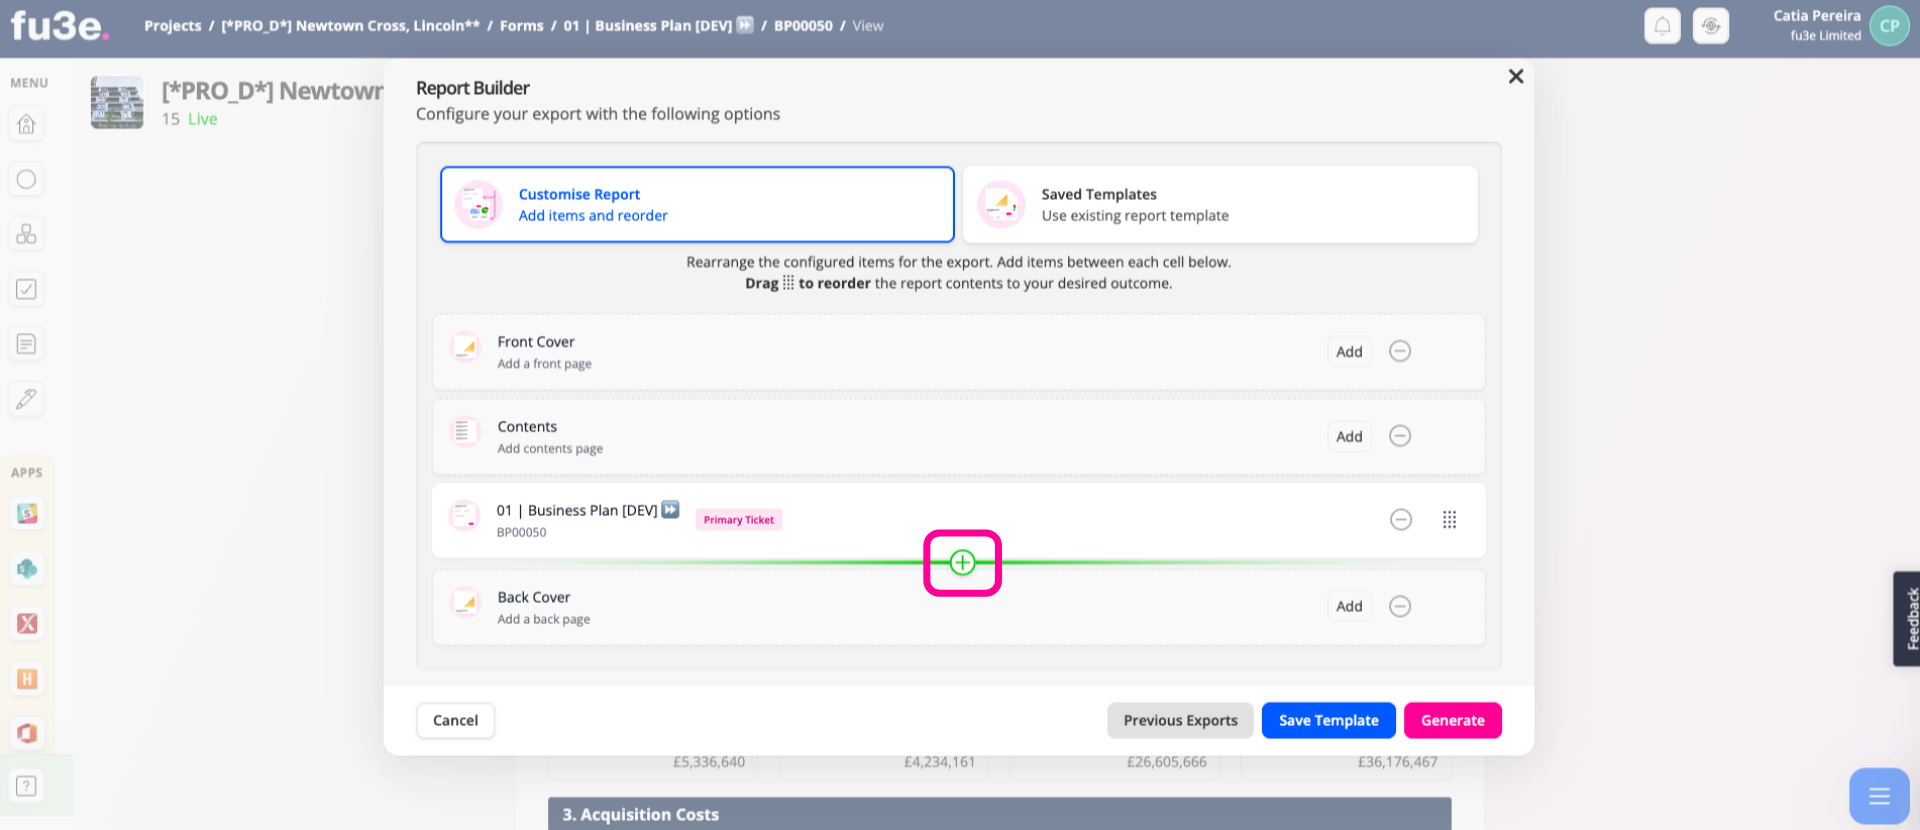Remove Contents row with minus icon

tap(1400, 436)
